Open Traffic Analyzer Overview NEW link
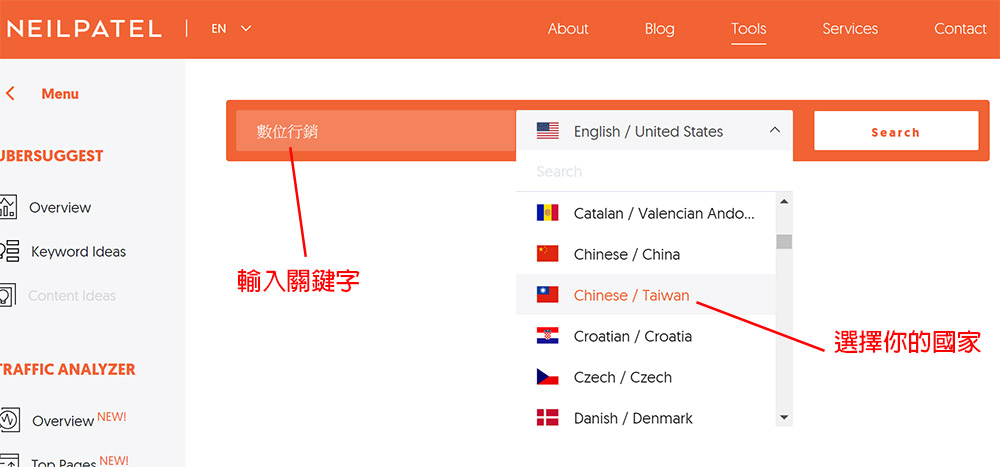 click(x=79, y=420)
